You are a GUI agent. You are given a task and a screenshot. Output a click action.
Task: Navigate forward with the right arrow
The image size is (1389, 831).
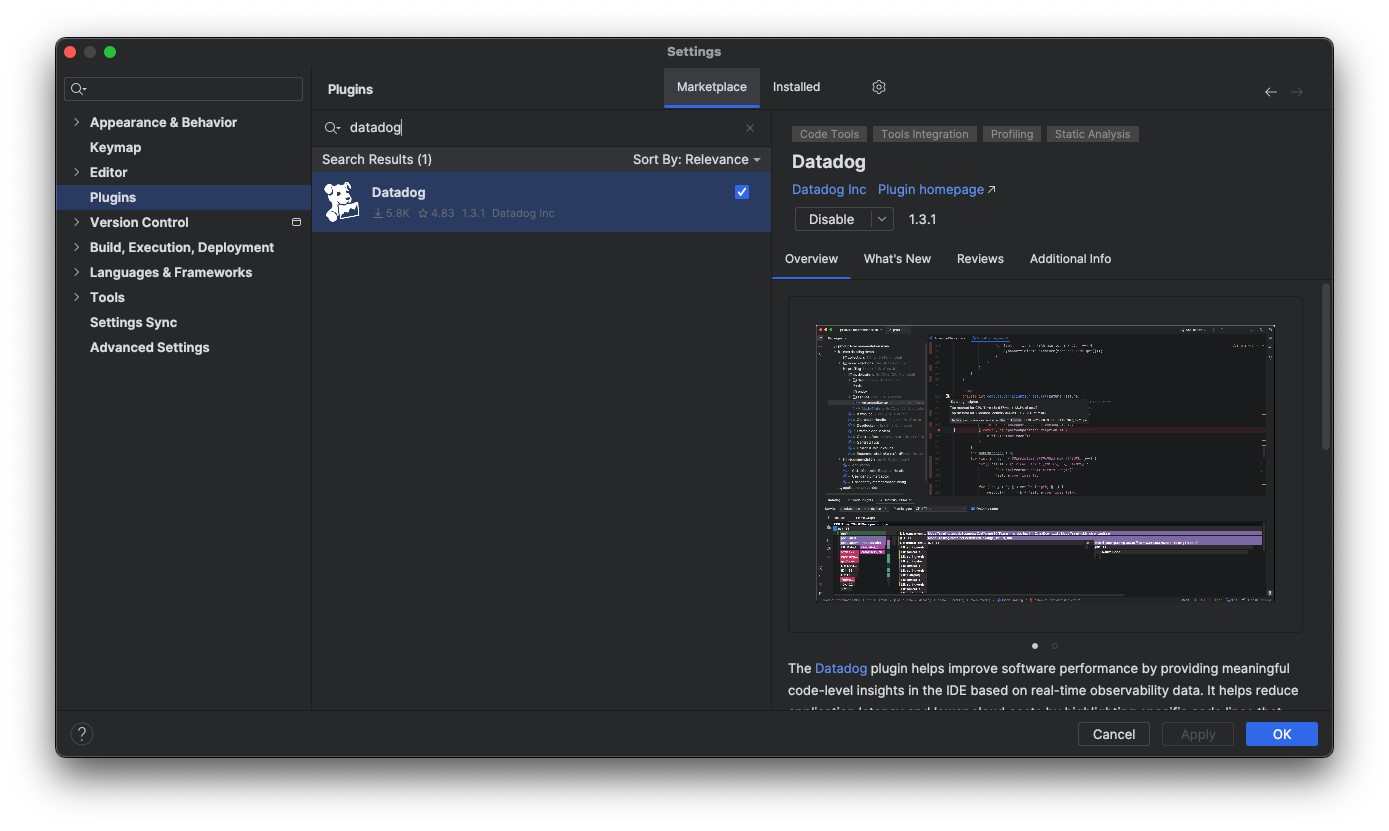(x=1297, y=92)
